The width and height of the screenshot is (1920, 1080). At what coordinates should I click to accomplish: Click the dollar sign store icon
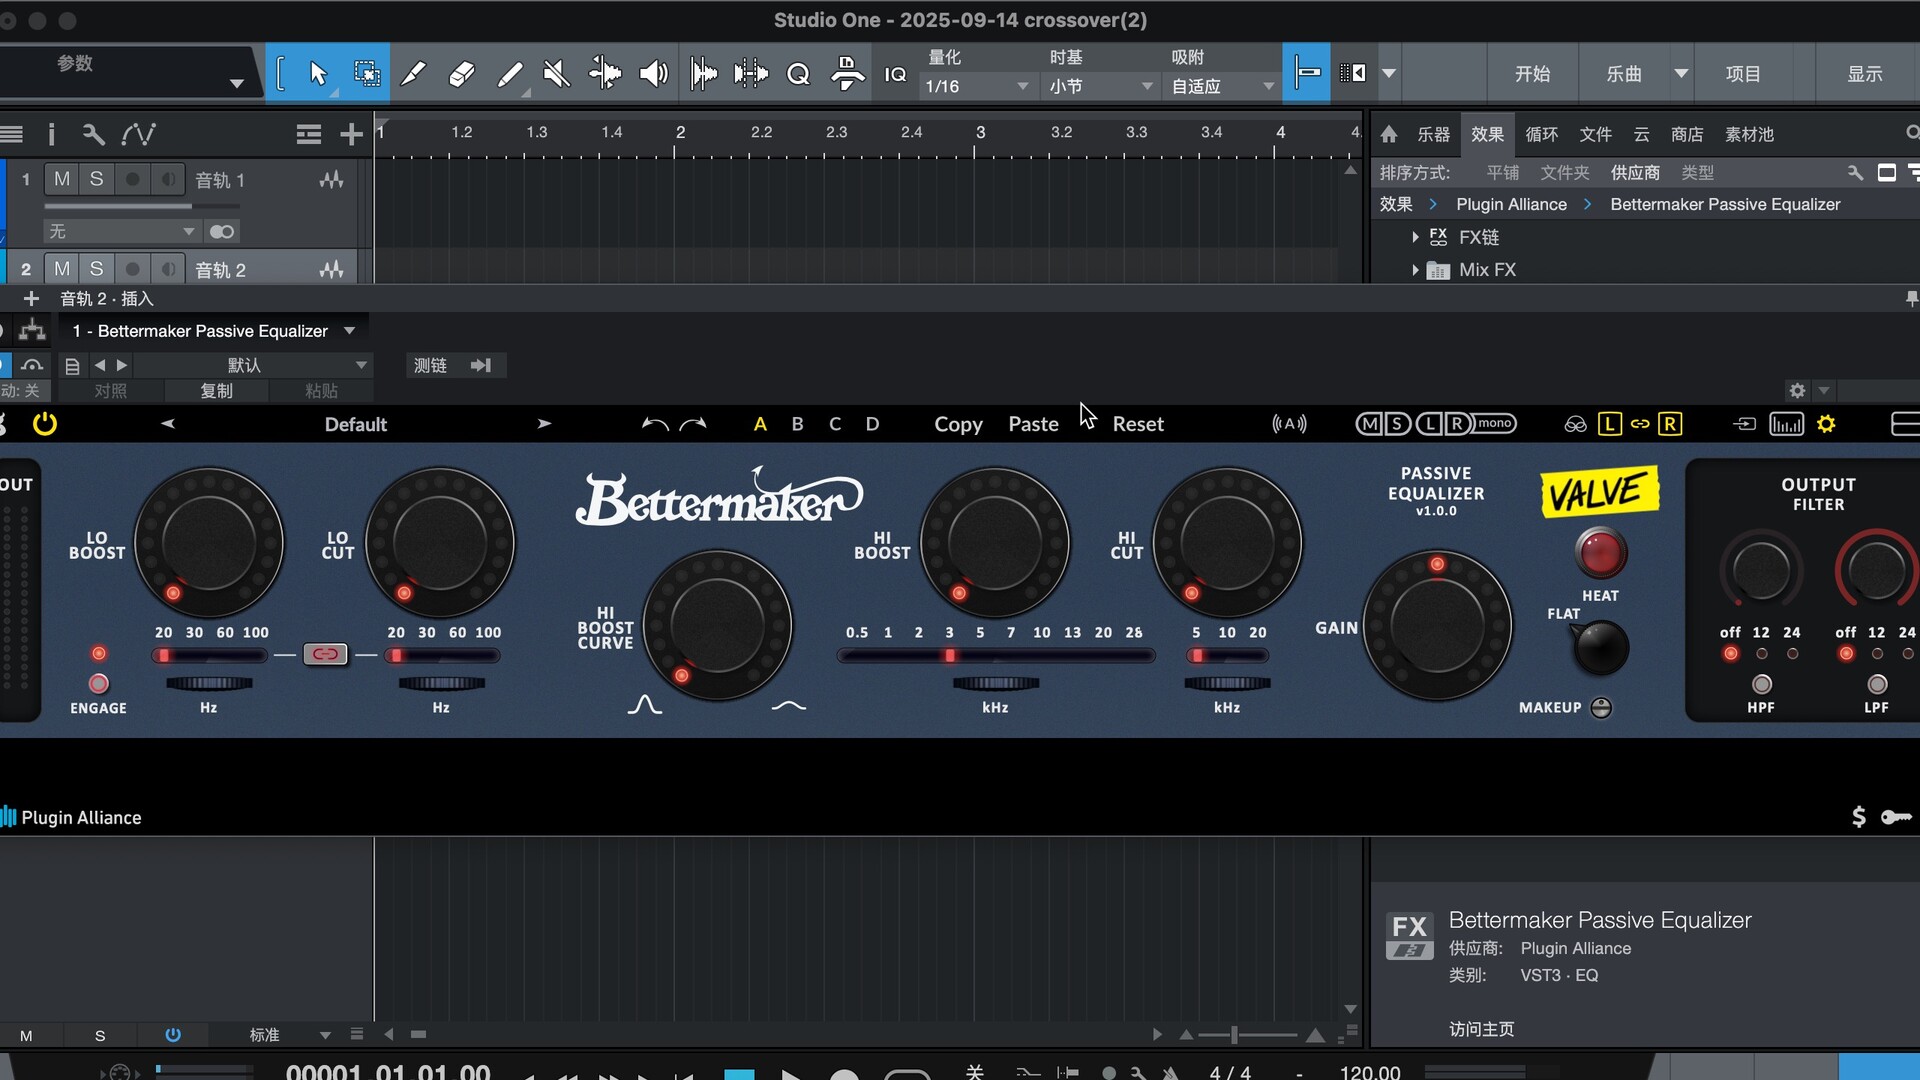(x=1858, y=817)
